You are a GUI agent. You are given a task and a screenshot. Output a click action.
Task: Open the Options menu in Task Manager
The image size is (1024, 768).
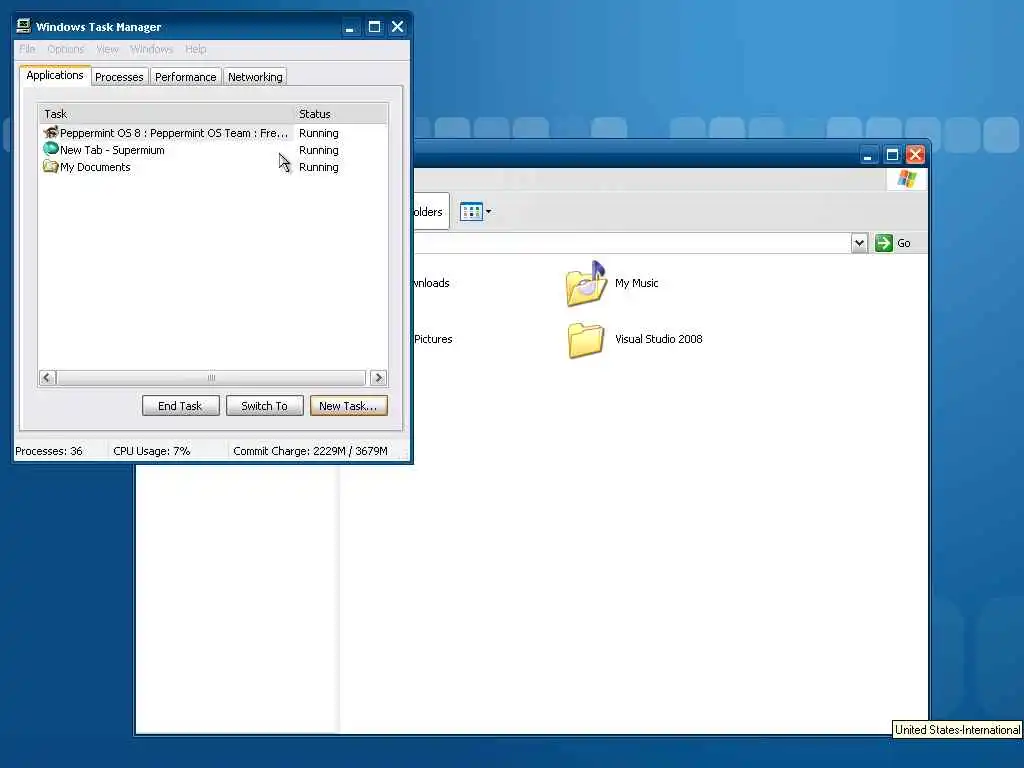[65, 49]
